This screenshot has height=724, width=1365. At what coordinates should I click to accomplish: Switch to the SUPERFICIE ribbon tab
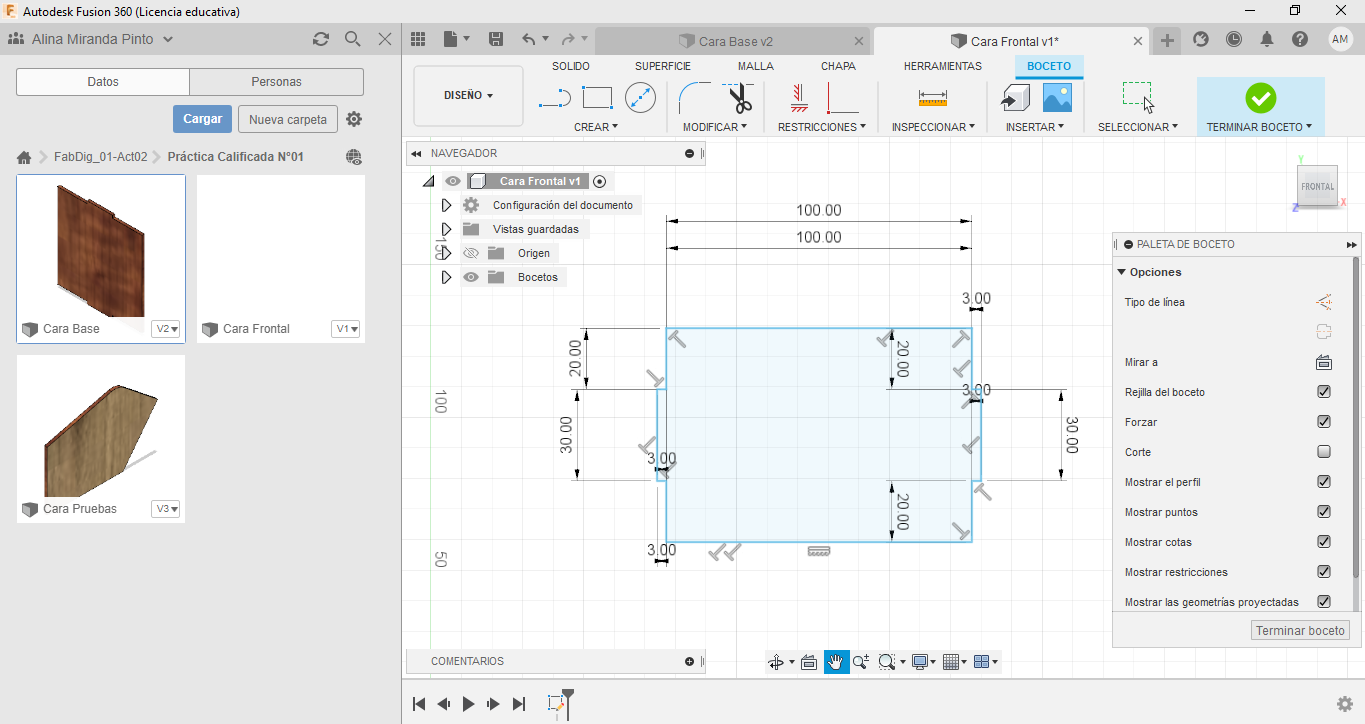pos(662,66)
